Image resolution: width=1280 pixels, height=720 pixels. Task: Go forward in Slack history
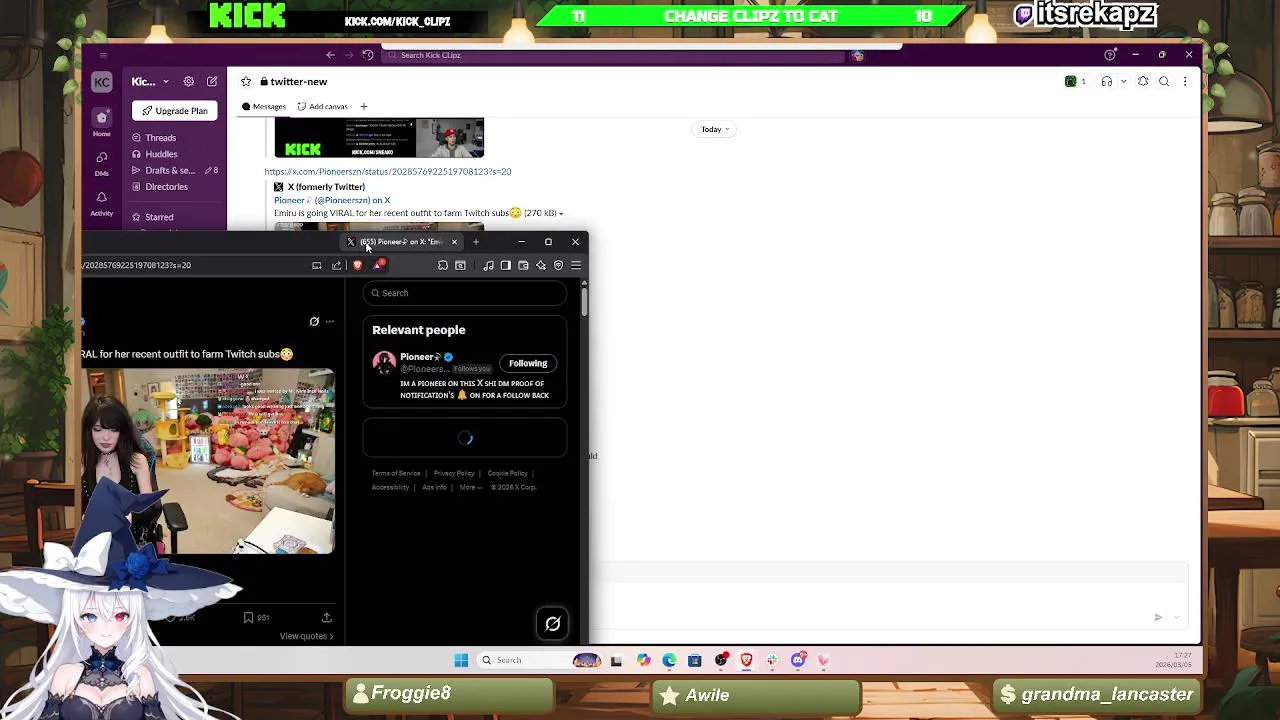[349, 55]
